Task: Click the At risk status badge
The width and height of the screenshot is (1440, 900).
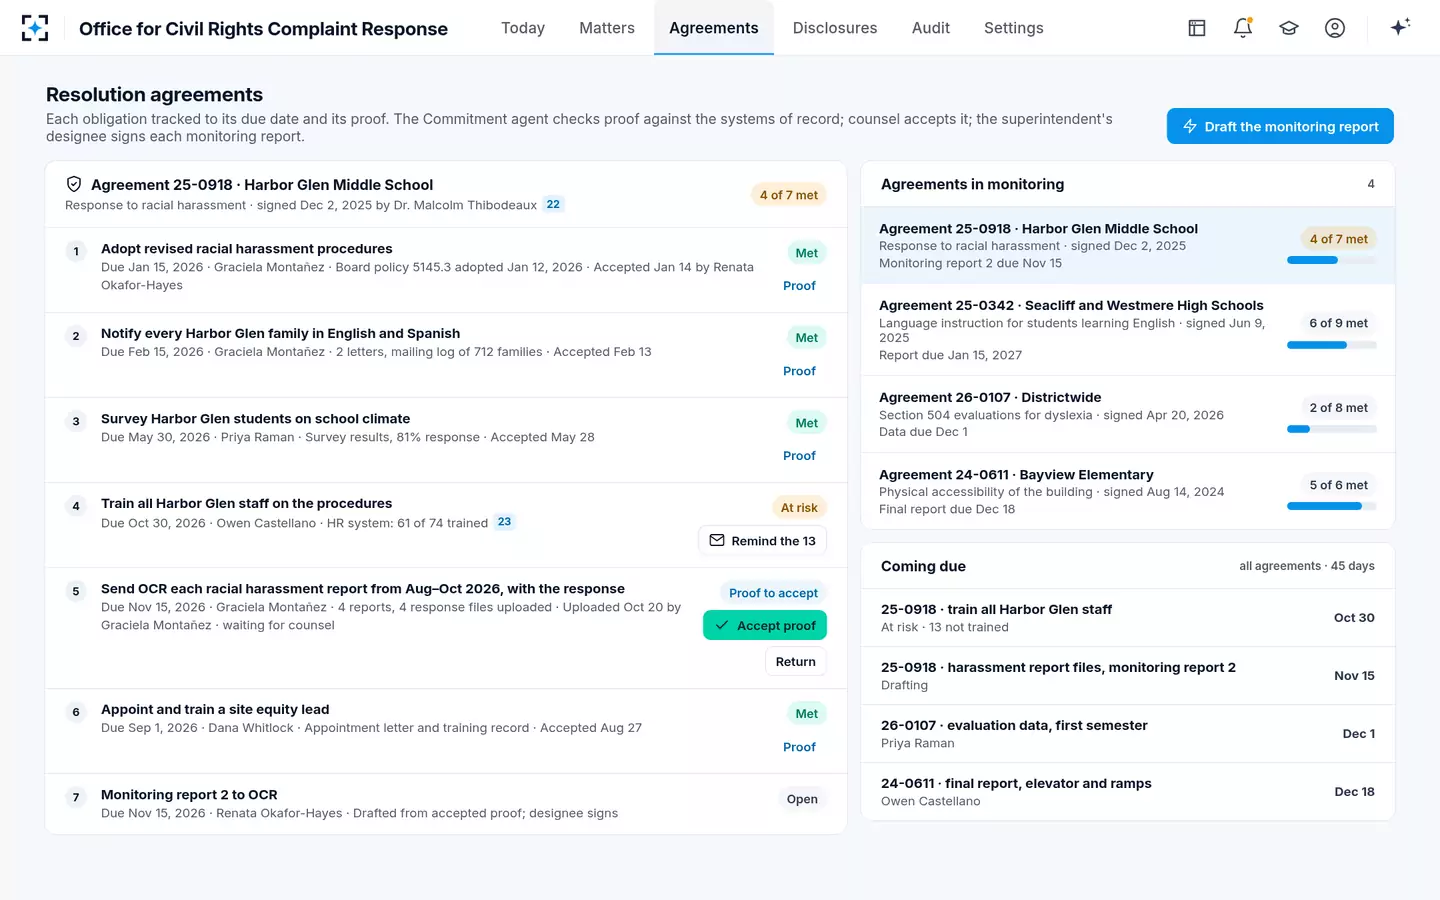Action: (x=799, y=508)
